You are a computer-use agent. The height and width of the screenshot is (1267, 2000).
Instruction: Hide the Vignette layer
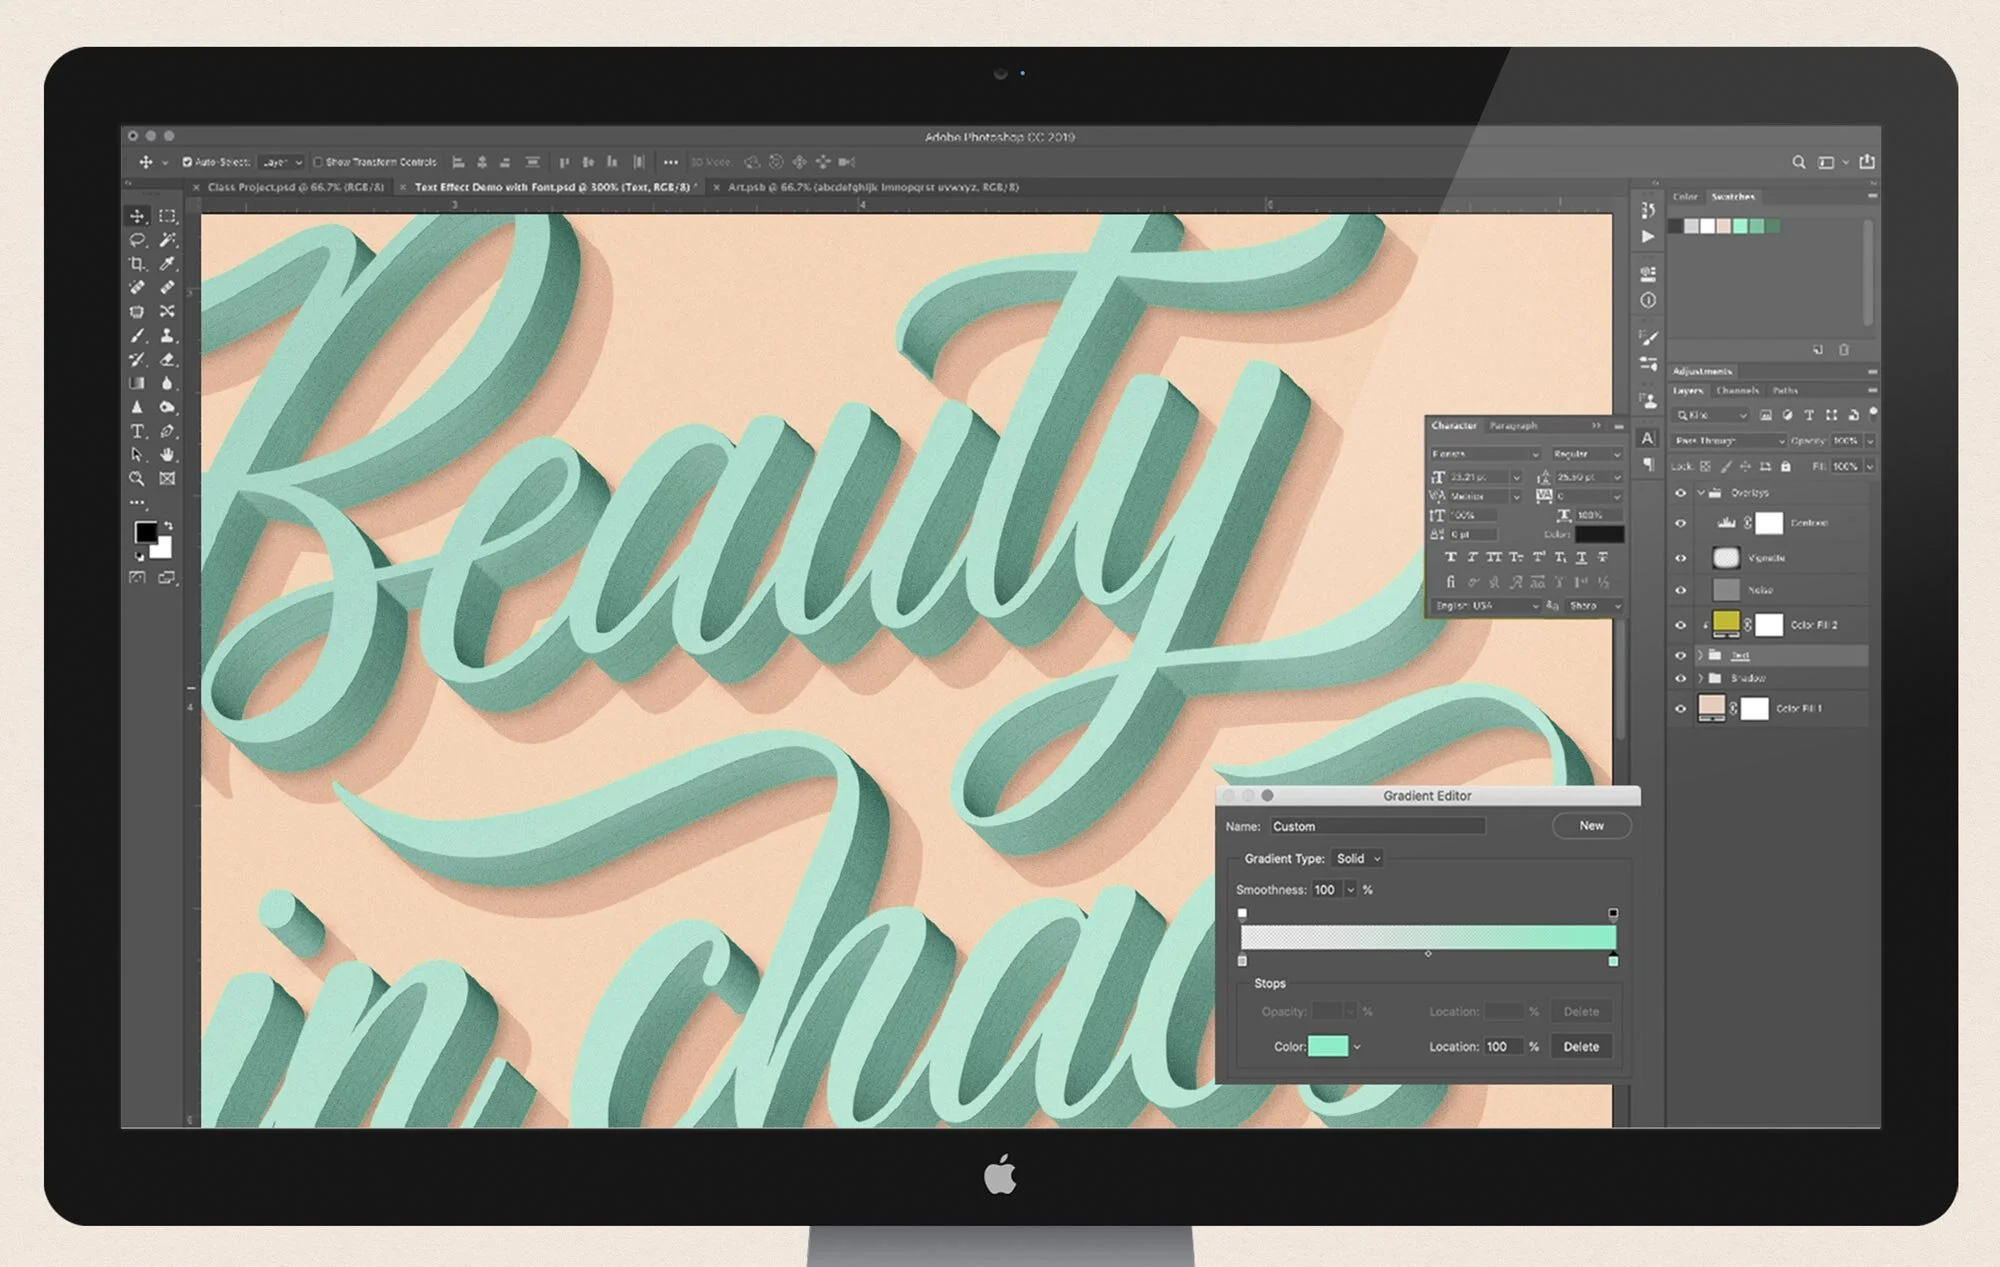point(1680,558)
